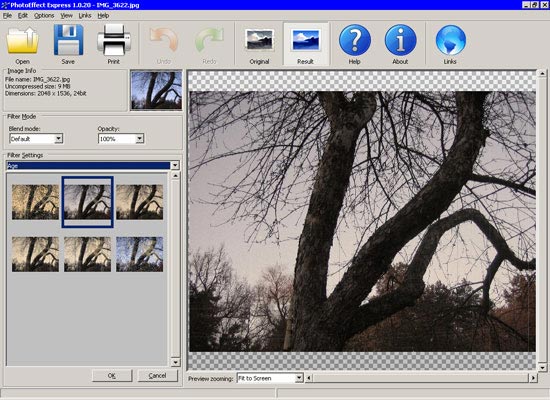
Task: Open the Options menu
Action: pyautogui.click(x=44, y=15)
